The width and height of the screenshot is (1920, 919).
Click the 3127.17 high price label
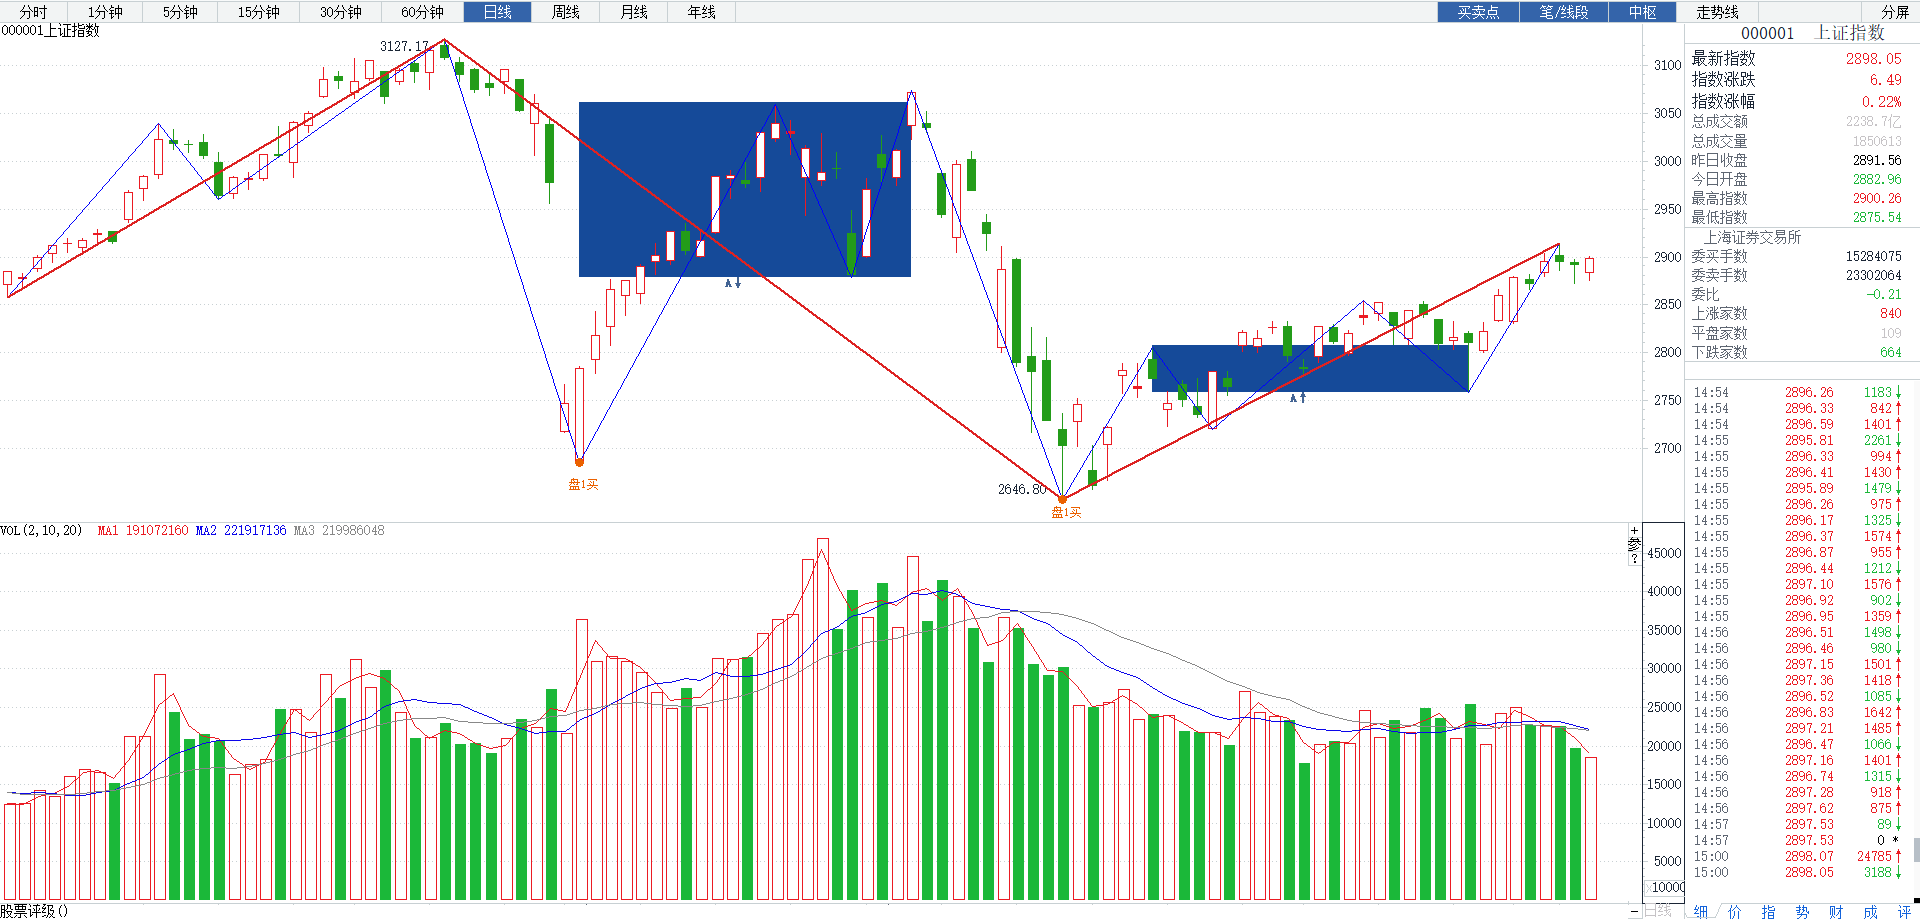(404, 46)
